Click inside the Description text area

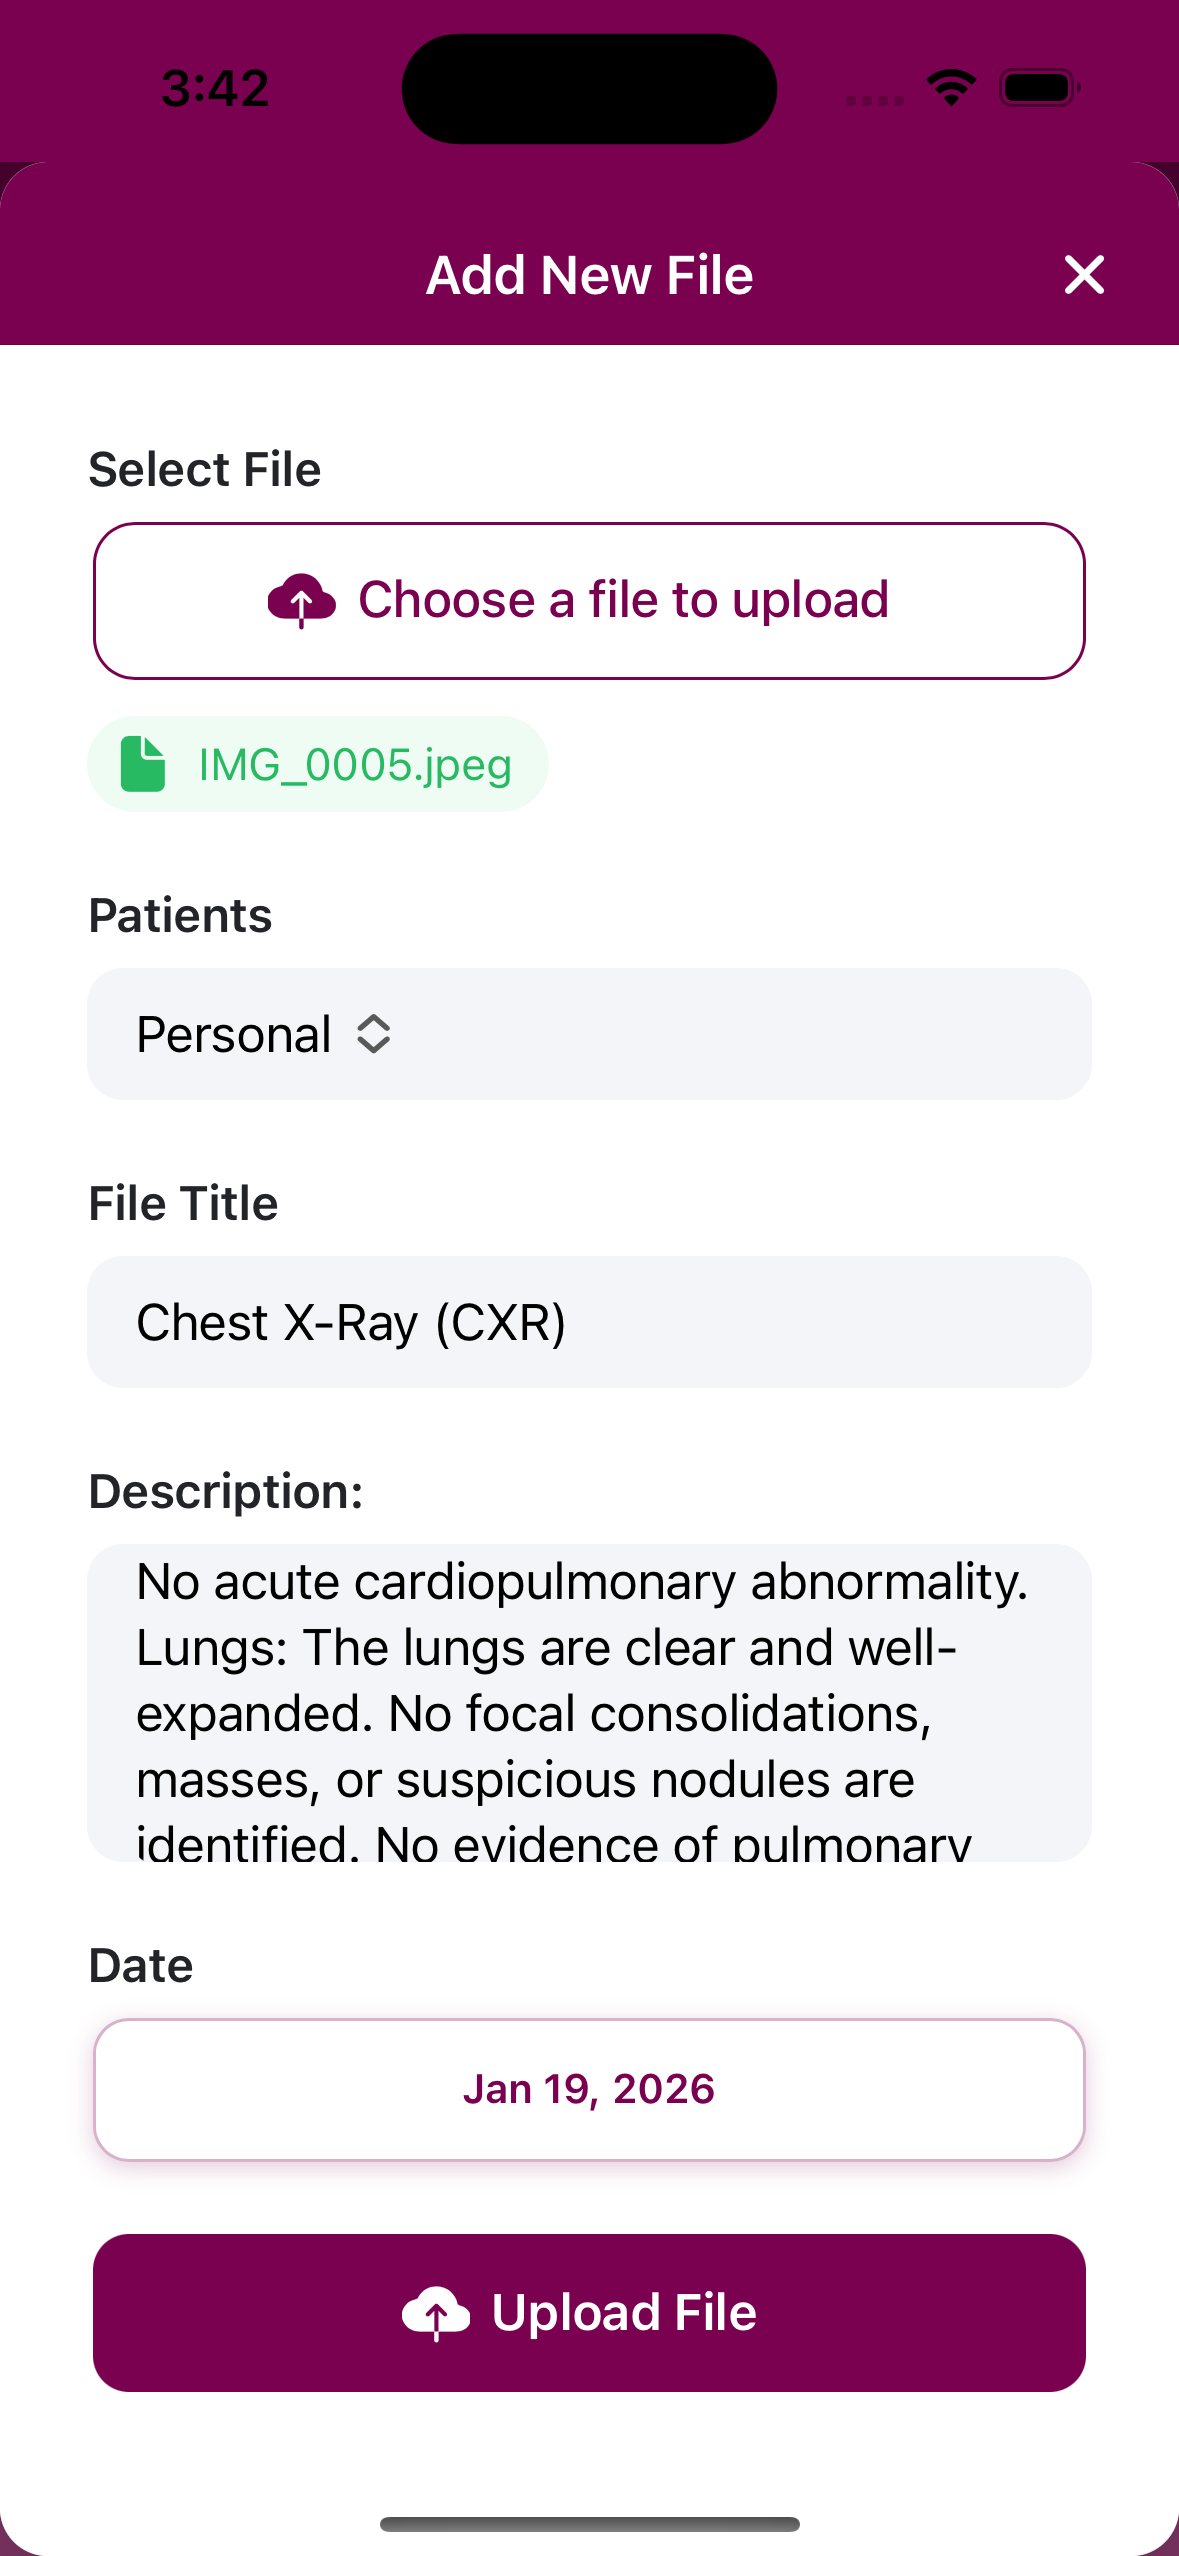(x=589, y=1702)
